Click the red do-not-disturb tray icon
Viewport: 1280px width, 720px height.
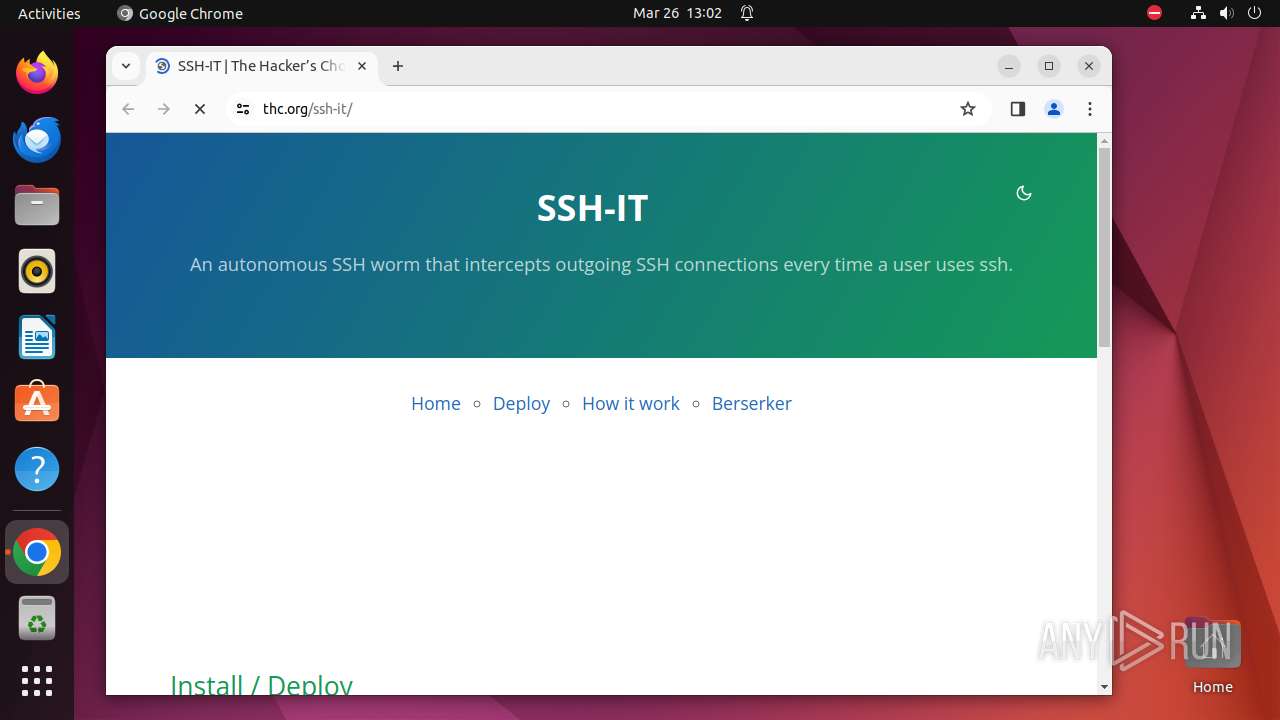click(1154, 13)
